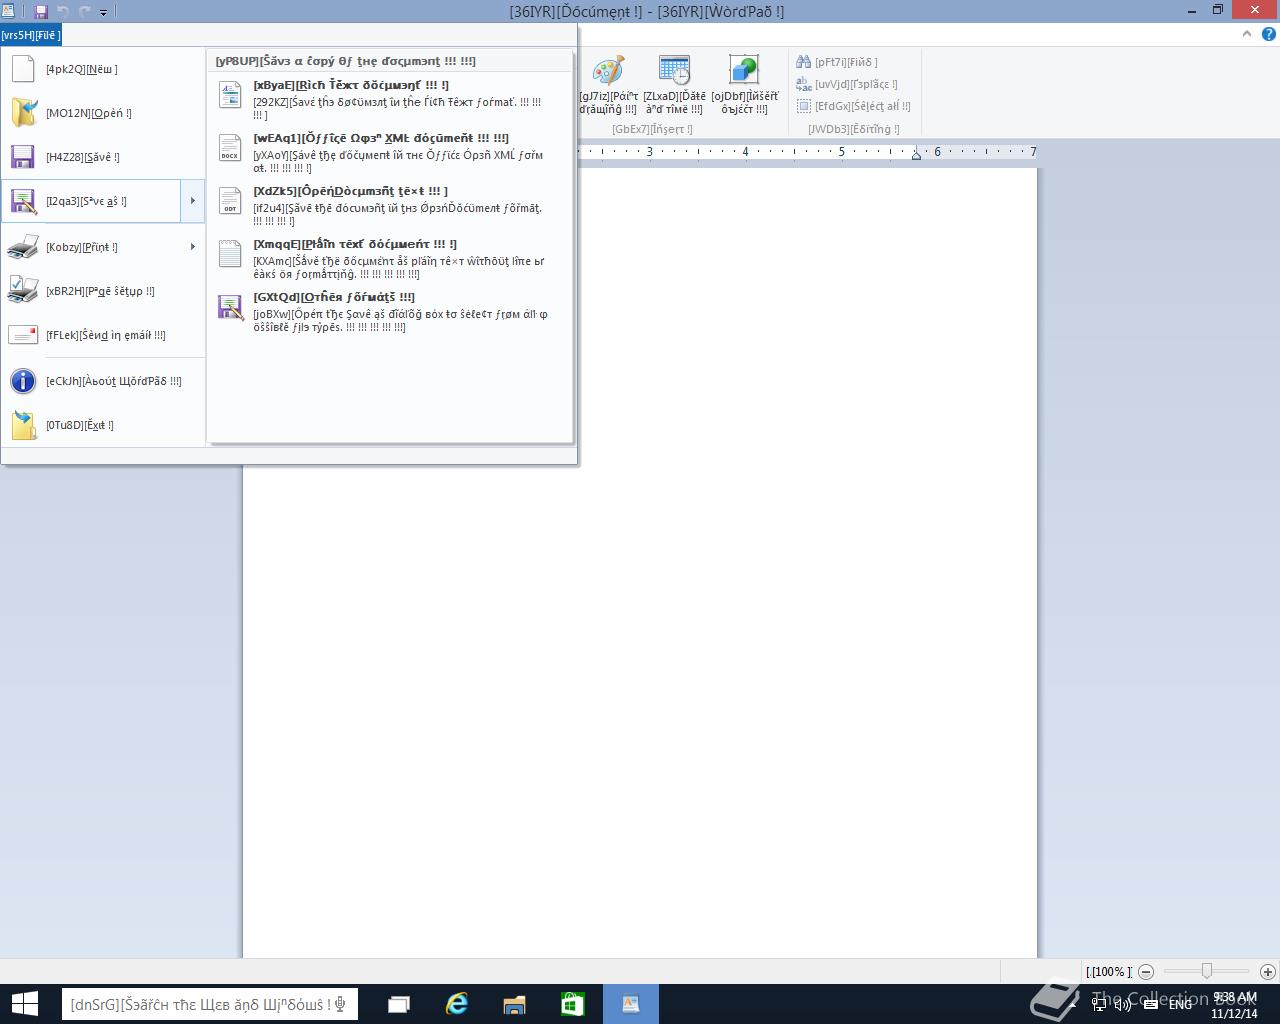Click the Select all icon
1280x1024 pixels.
point(803,106)
